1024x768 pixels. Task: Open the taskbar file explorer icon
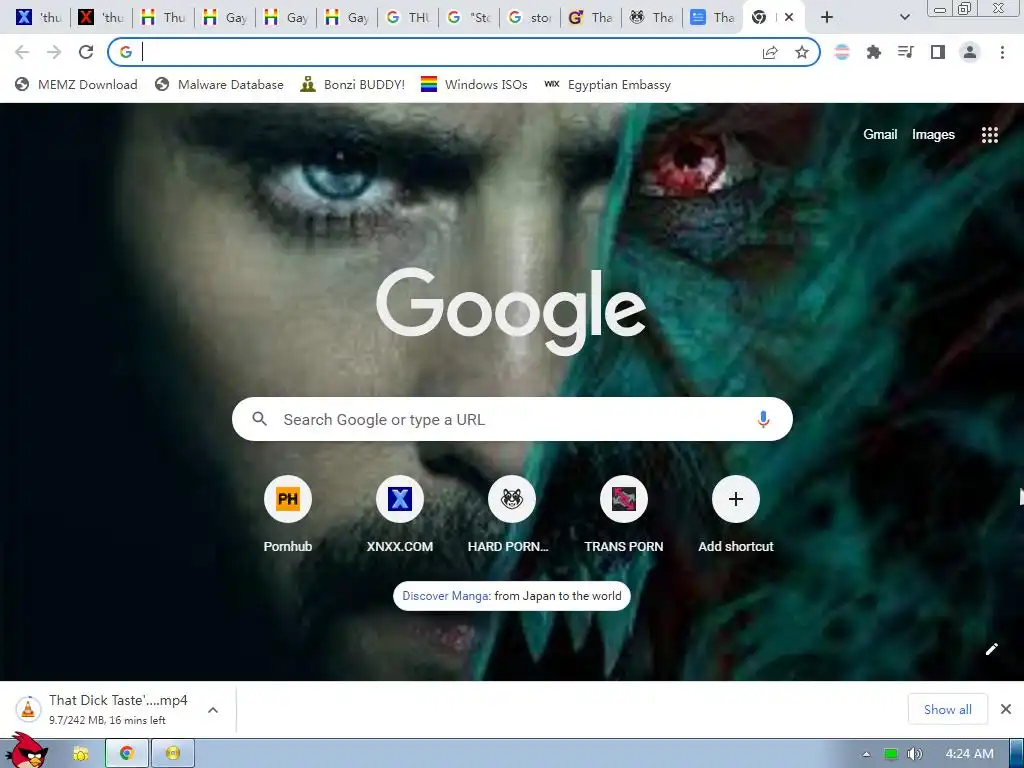81,754
